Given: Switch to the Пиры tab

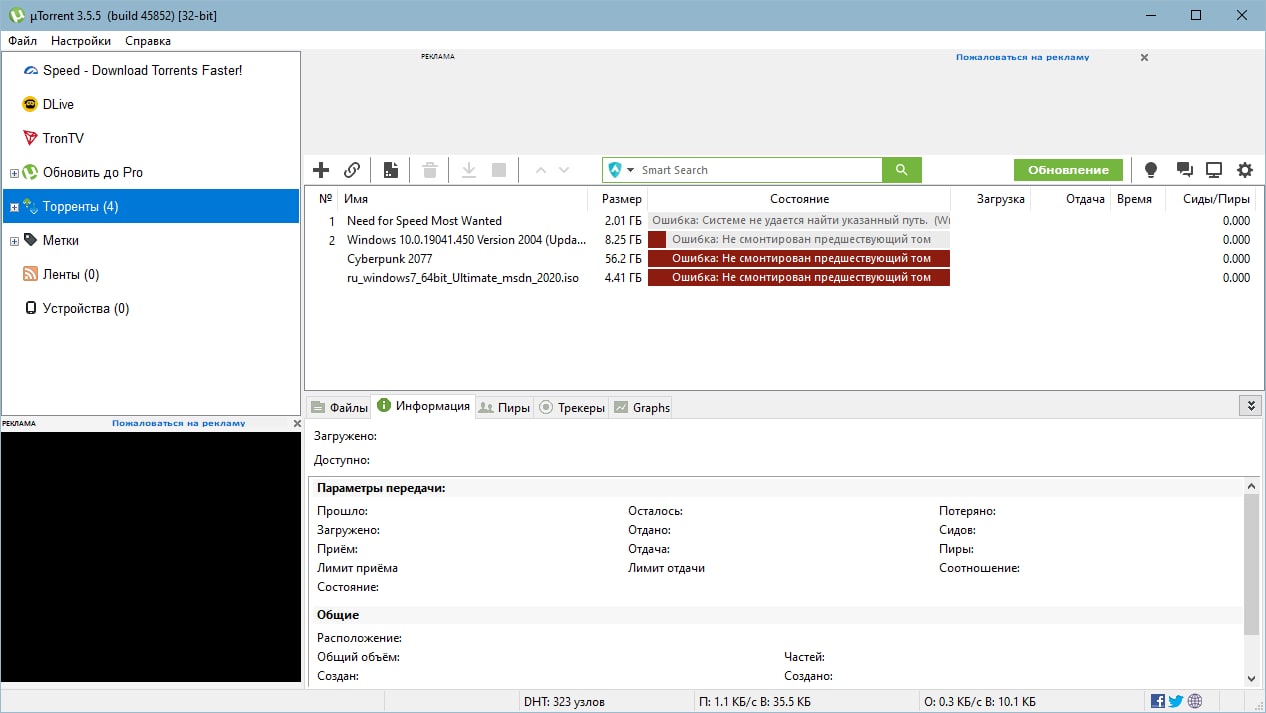Looking at the screenshot, I should click(504, 407).
